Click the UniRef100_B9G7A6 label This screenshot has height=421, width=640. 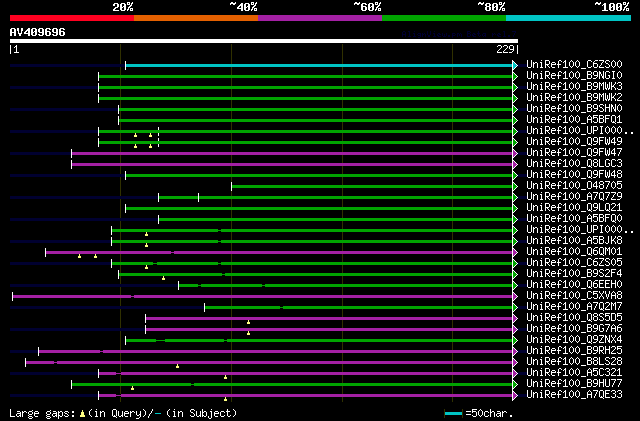click(x=574, y=329)
